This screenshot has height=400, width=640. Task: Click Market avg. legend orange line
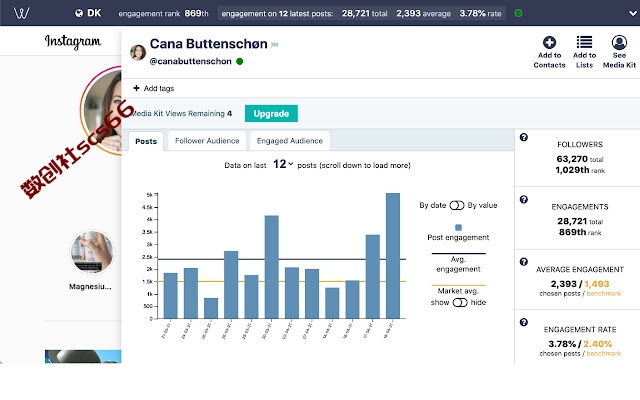(459, 285)
